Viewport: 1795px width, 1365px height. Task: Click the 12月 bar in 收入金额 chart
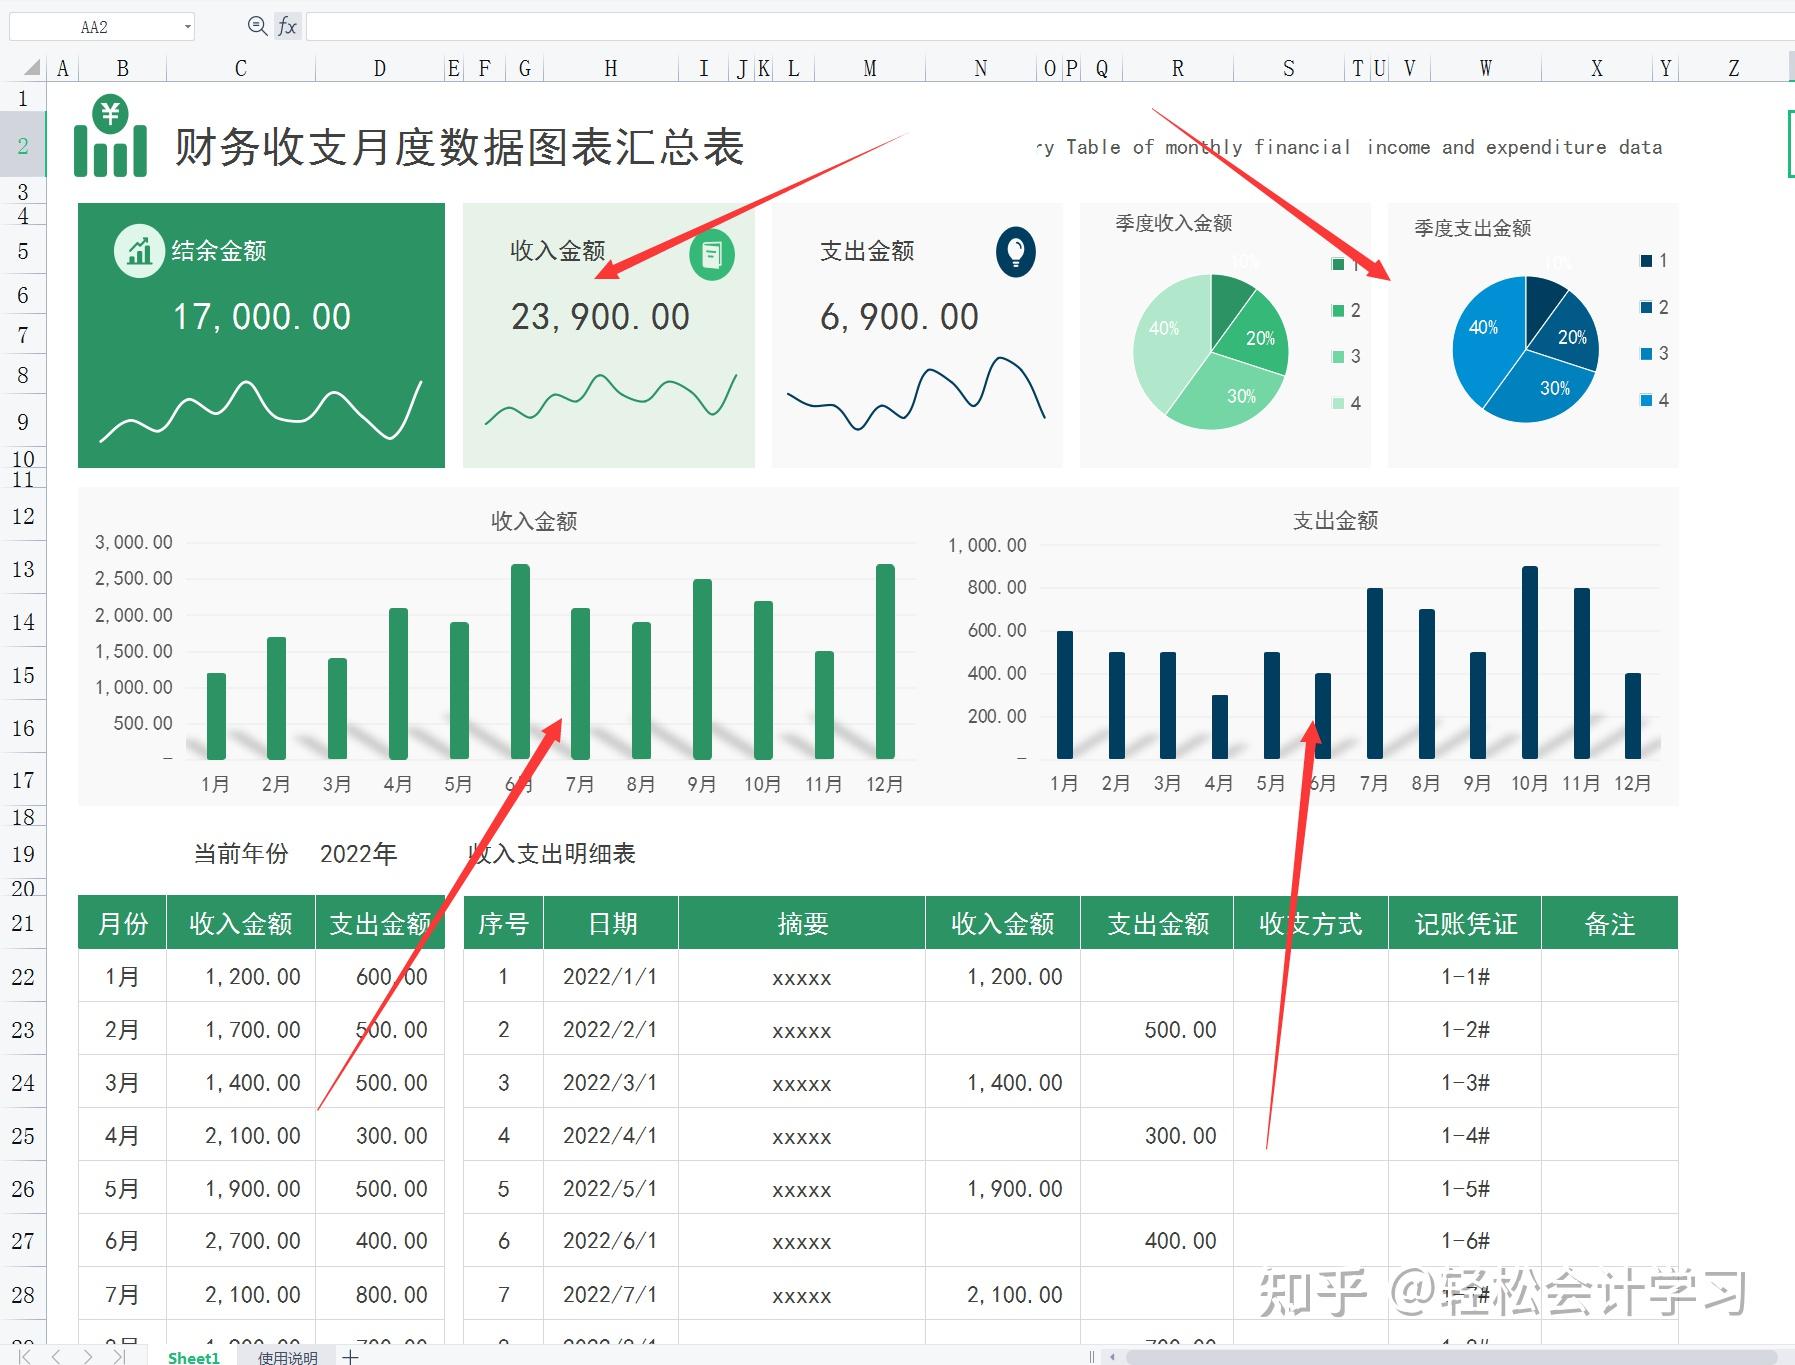[x=885, y=661]
